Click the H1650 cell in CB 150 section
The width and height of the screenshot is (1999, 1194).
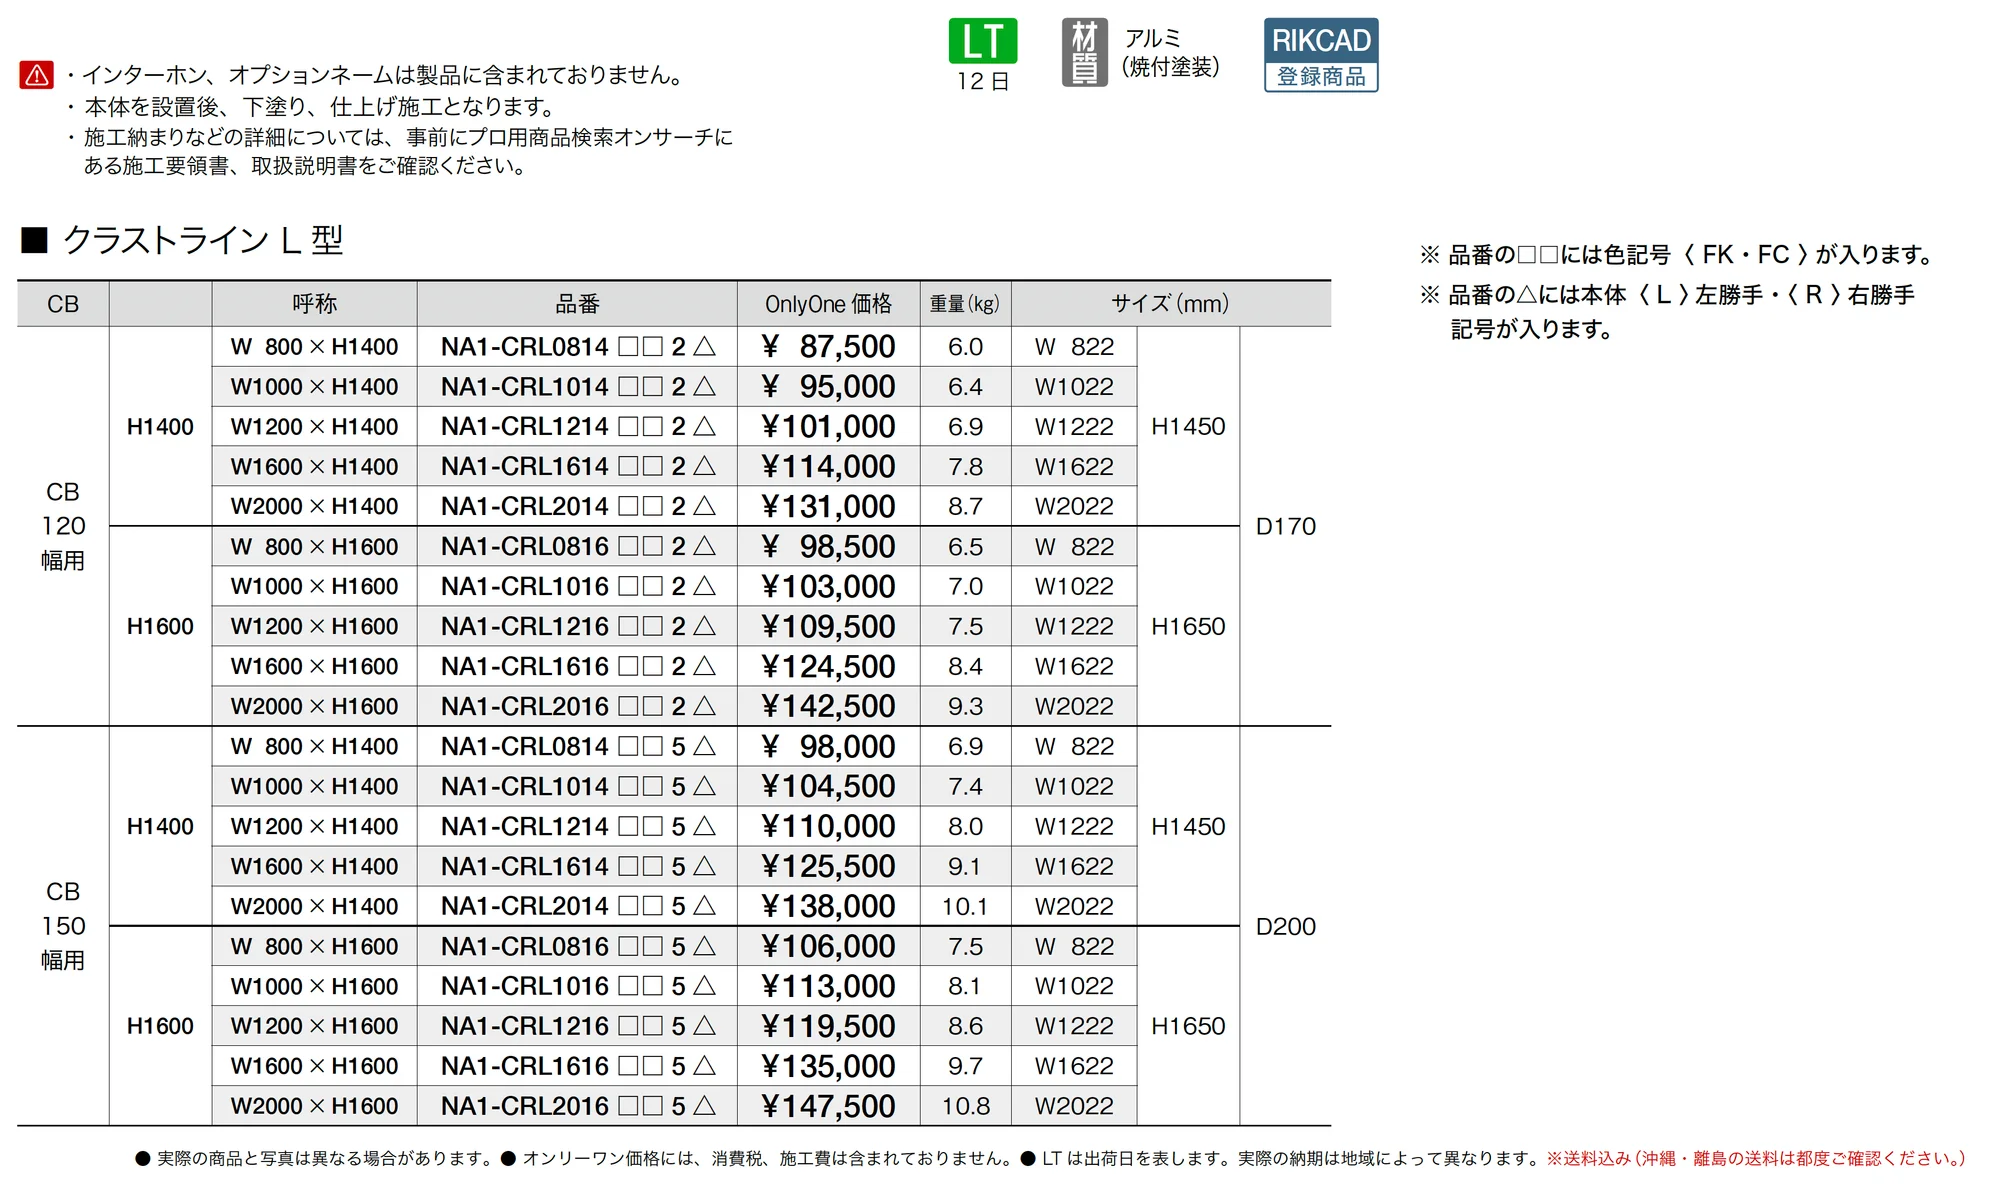pyautogui.click(x=1188, y=1027)
